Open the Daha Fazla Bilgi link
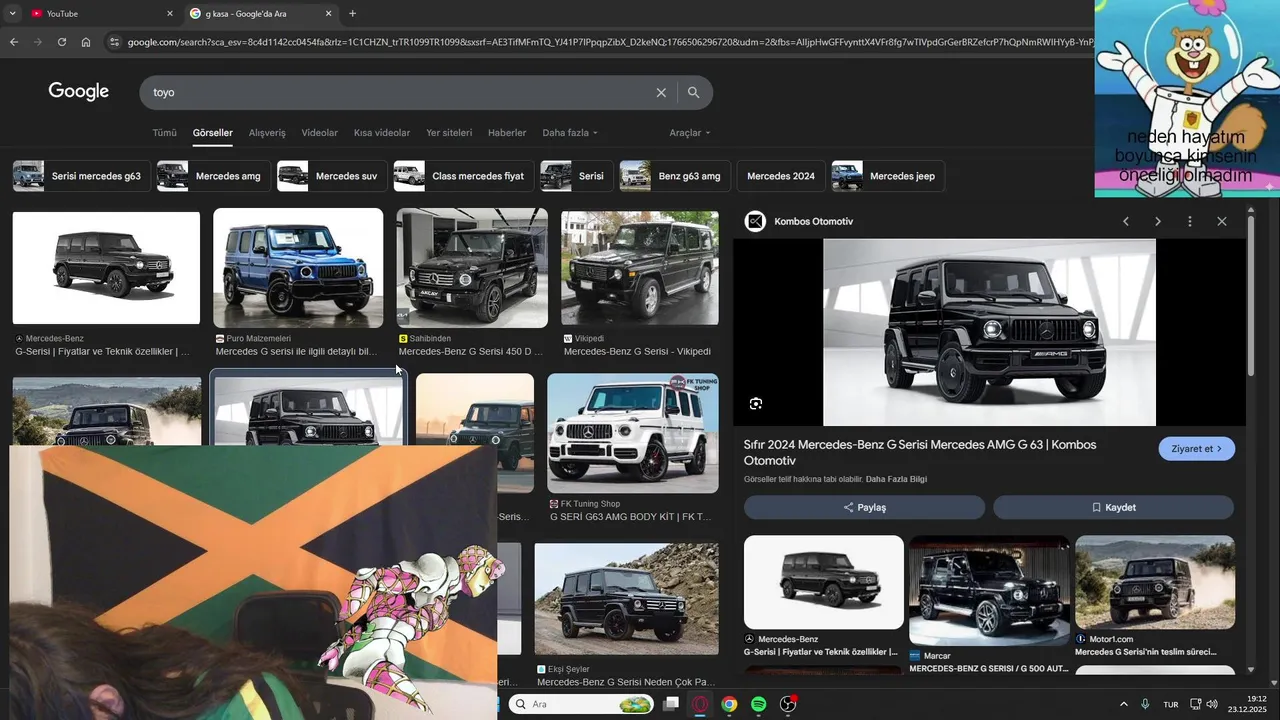1280x720 pixels. click(896, 479)
